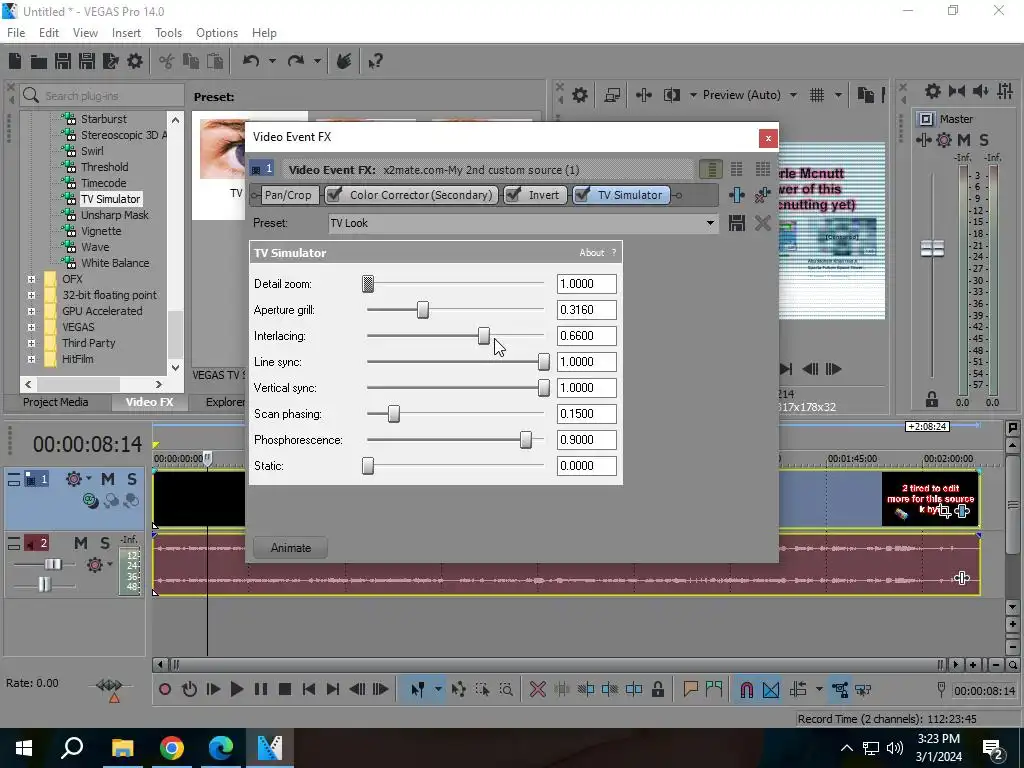Screen dimensions: 1024x768
Task: Open the Tools menu
Action: pyautogui.click(x=168, y=33)
